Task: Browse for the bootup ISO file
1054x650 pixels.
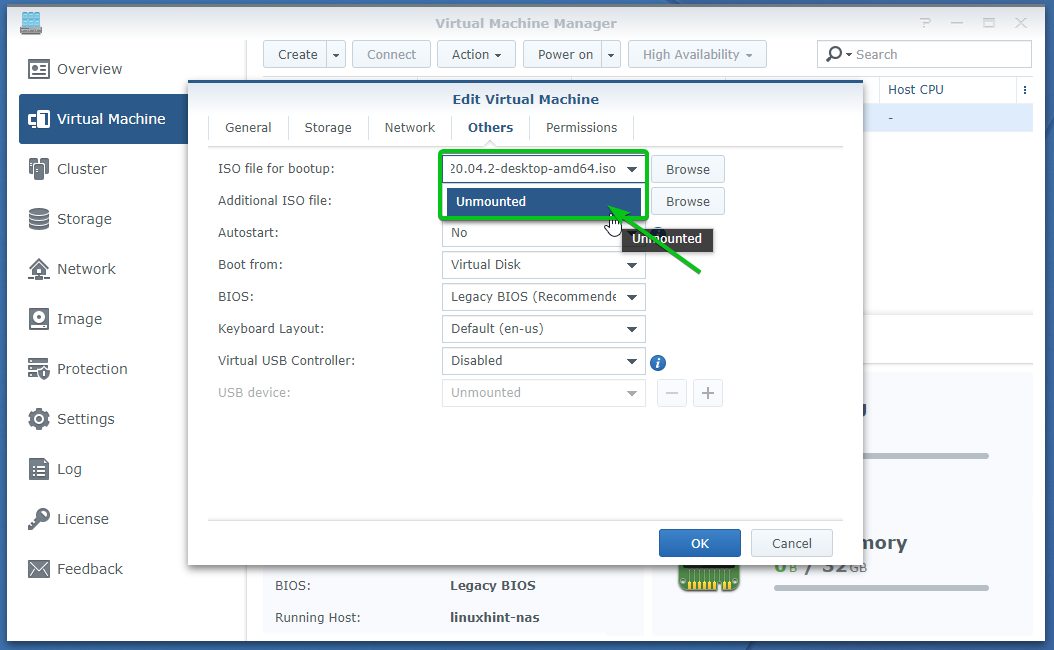Action: tap(688, 170)
